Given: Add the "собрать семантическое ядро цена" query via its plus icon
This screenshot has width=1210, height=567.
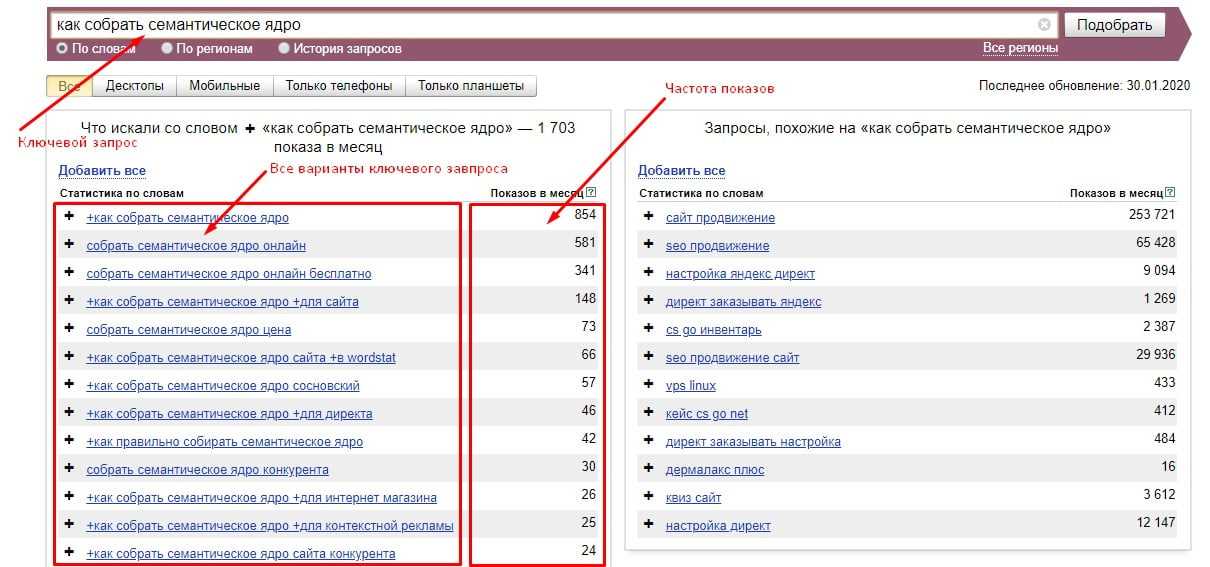Looking at the screenshot, I should (x=69, y=328).
